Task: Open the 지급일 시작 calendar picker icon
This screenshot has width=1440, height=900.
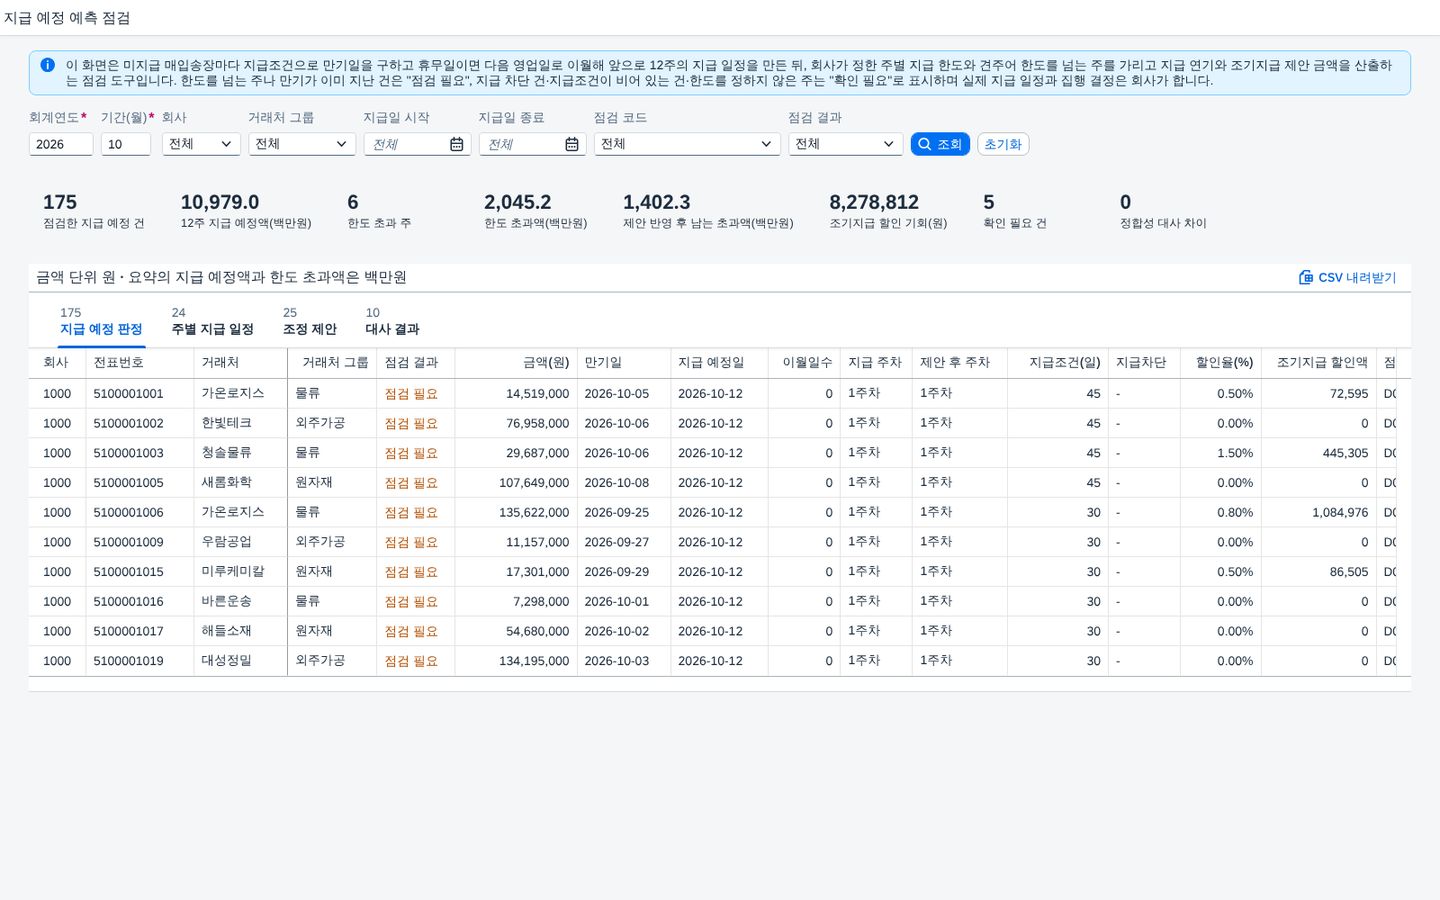Action: point(456,144)
